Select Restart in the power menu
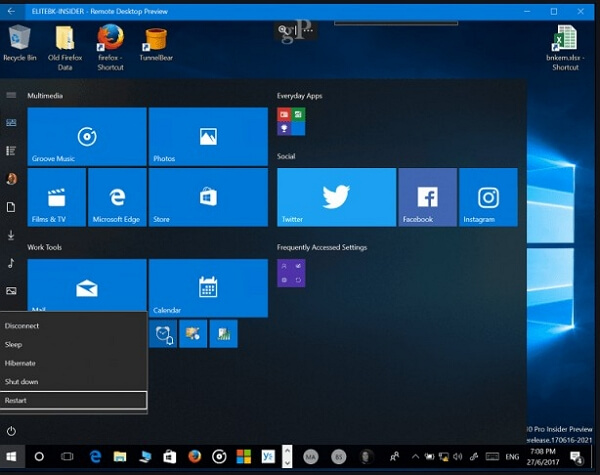600x475 pixels. point(73,400)
